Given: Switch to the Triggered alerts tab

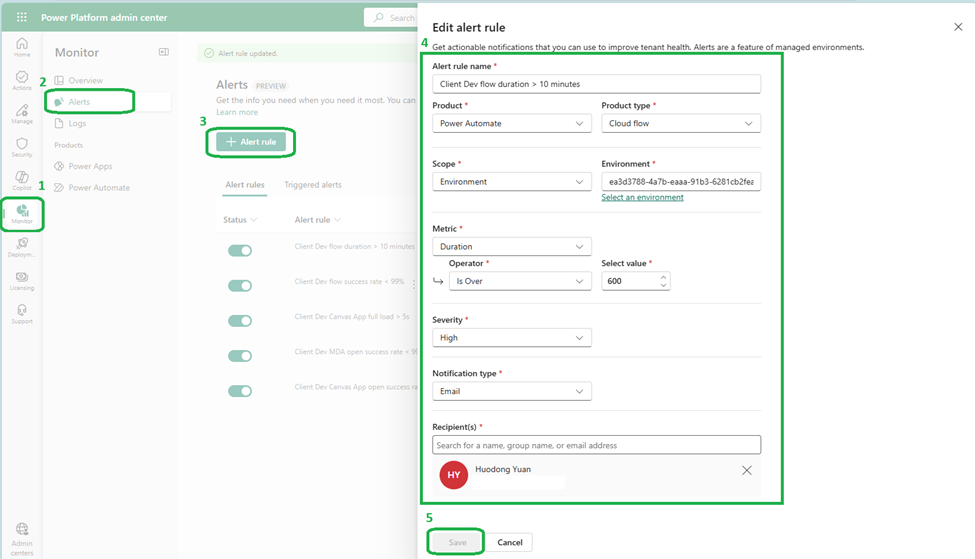Looking at the screenshot, I should (x=313, y=185).
